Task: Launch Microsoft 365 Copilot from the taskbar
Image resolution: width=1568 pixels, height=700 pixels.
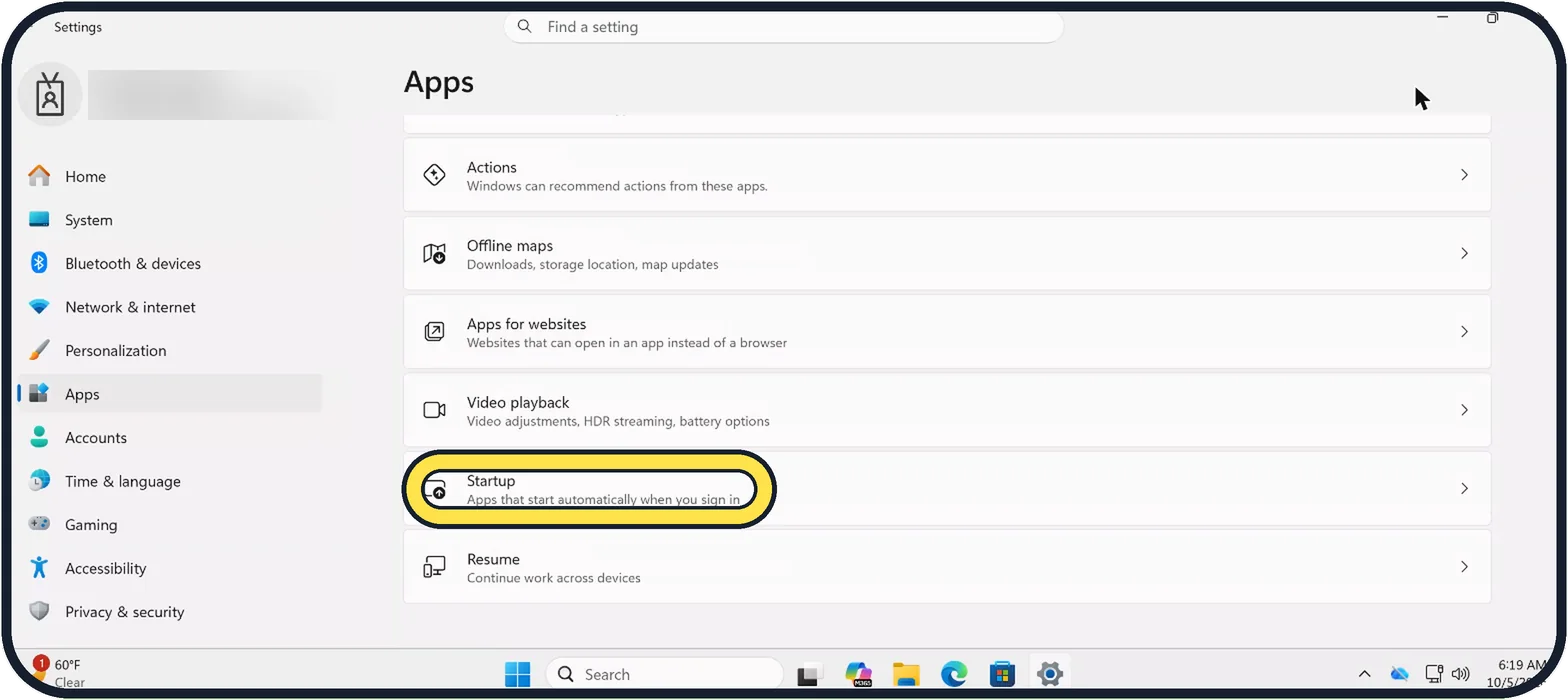Action: (858, 675)
